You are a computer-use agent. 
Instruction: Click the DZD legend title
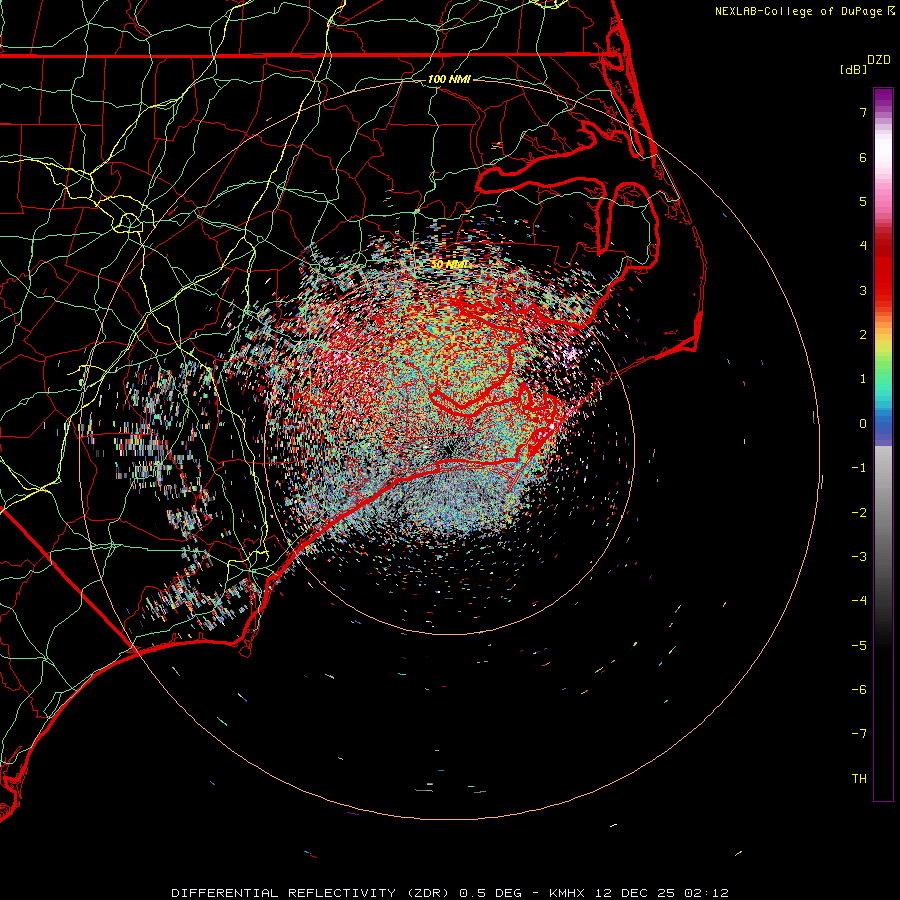click(879, 60)
